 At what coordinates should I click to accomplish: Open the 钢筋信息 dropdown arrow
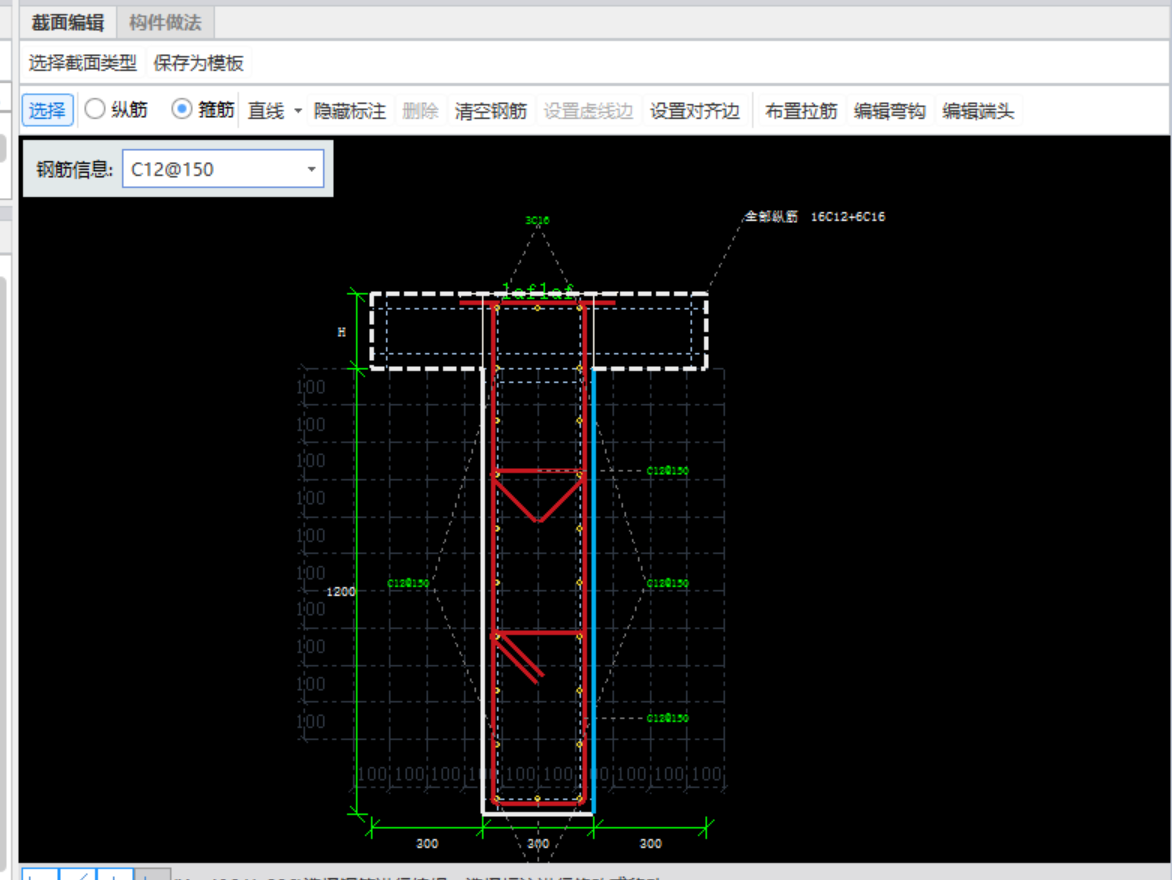[312, 169]
